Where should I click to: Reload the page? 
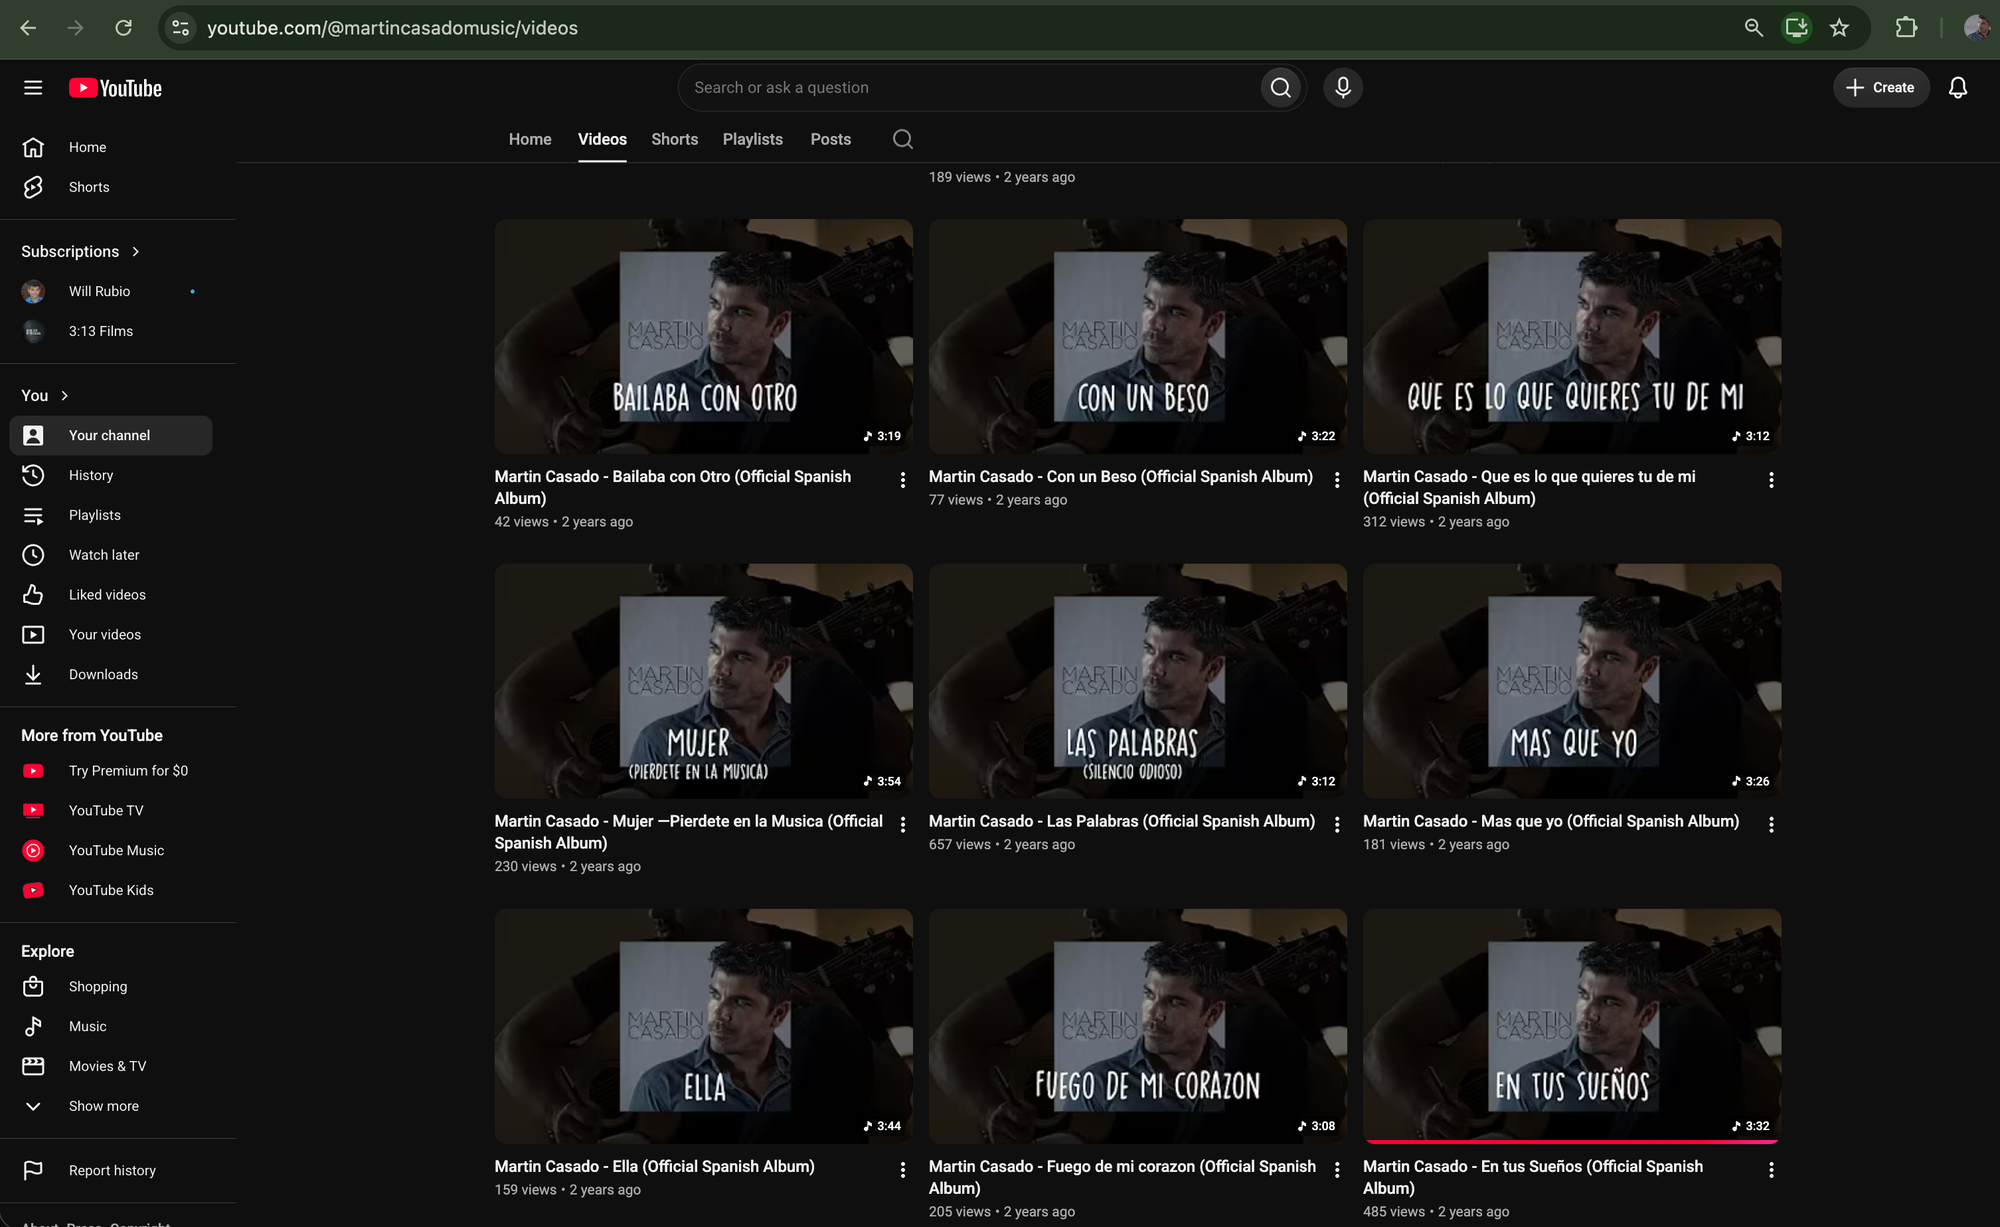[x=124, y=28]
